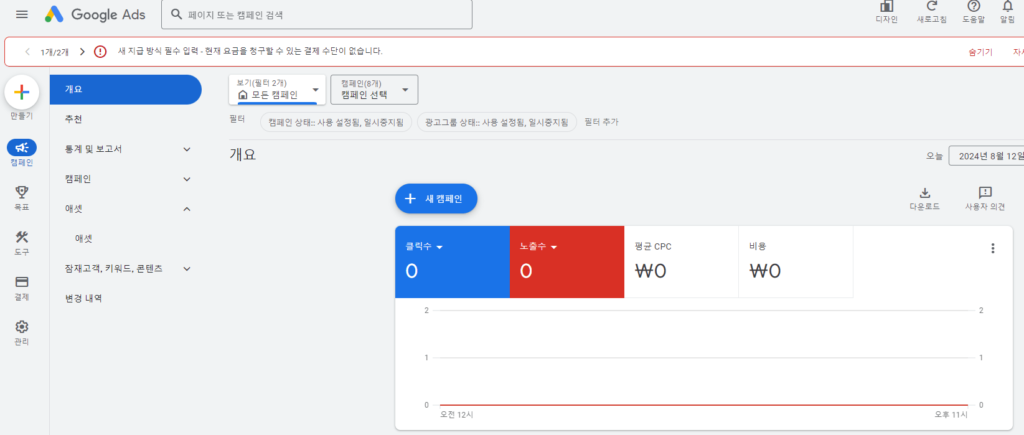
Task: Click the 새 캠페인 button
Action: point(436,199)
